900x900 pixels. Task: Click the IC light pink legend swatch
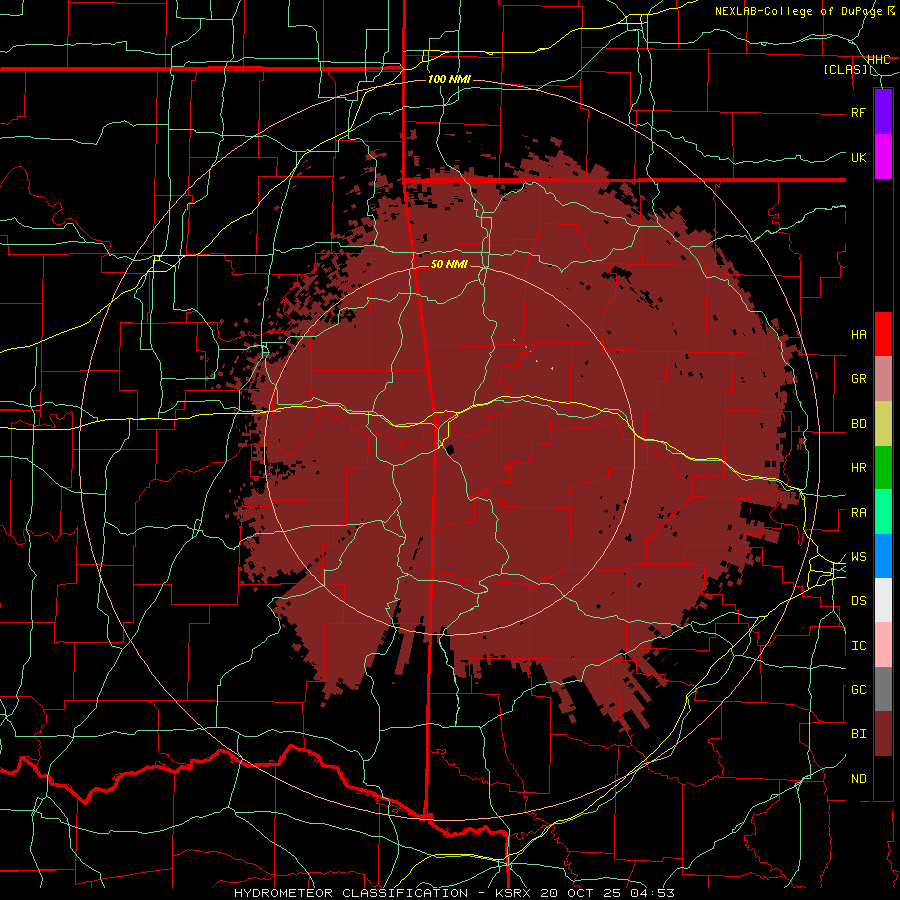tap(883, 645)
